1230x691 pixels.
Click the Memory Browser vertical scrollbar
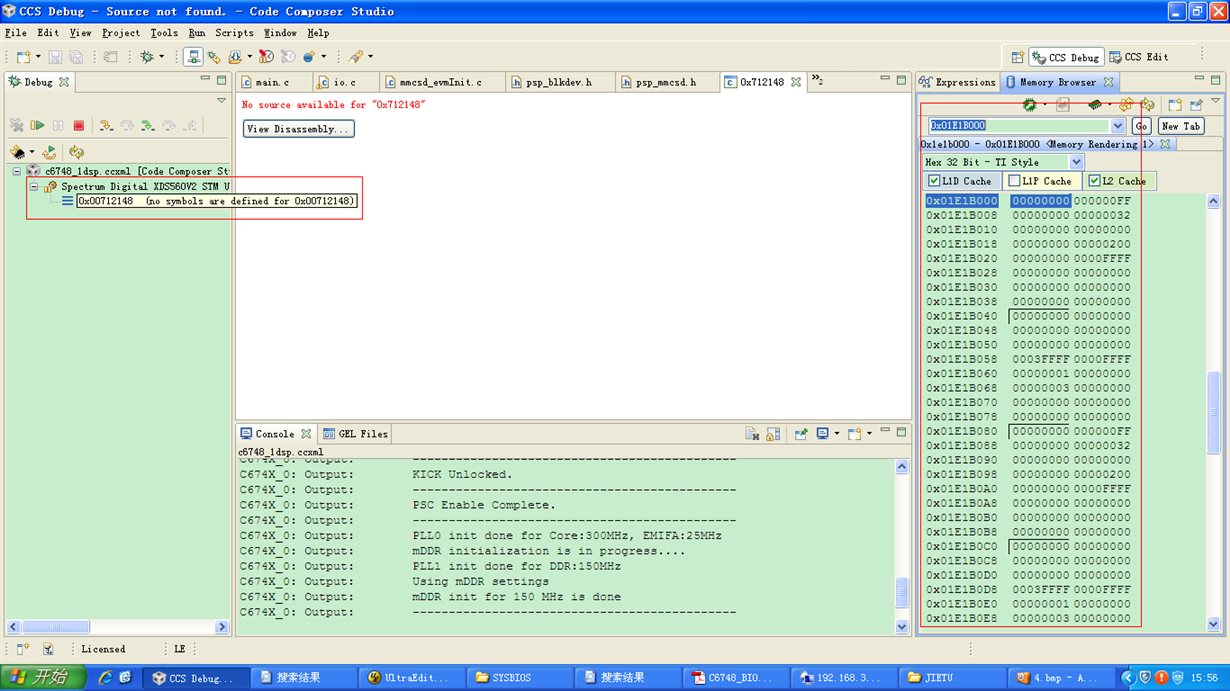point(1214,410)
